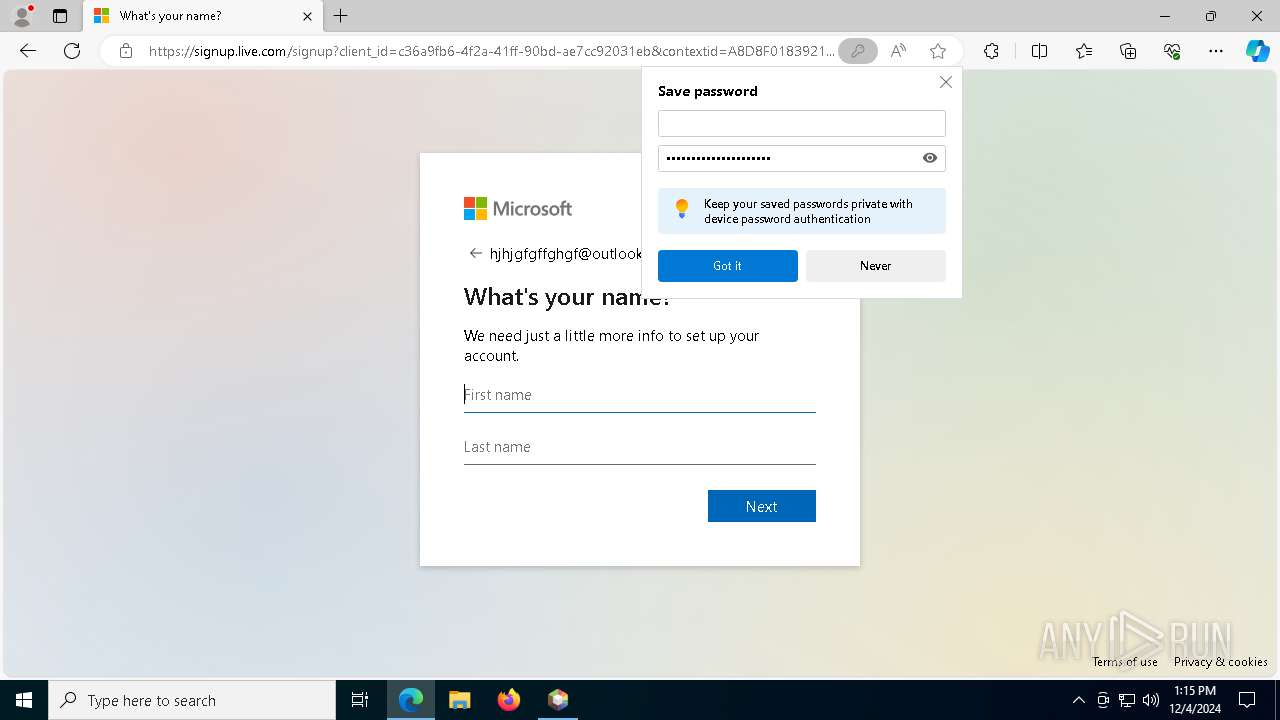Click the Got it button
Screen dimensions: 1280x720
pyautogui.click(x=727, y=266)
